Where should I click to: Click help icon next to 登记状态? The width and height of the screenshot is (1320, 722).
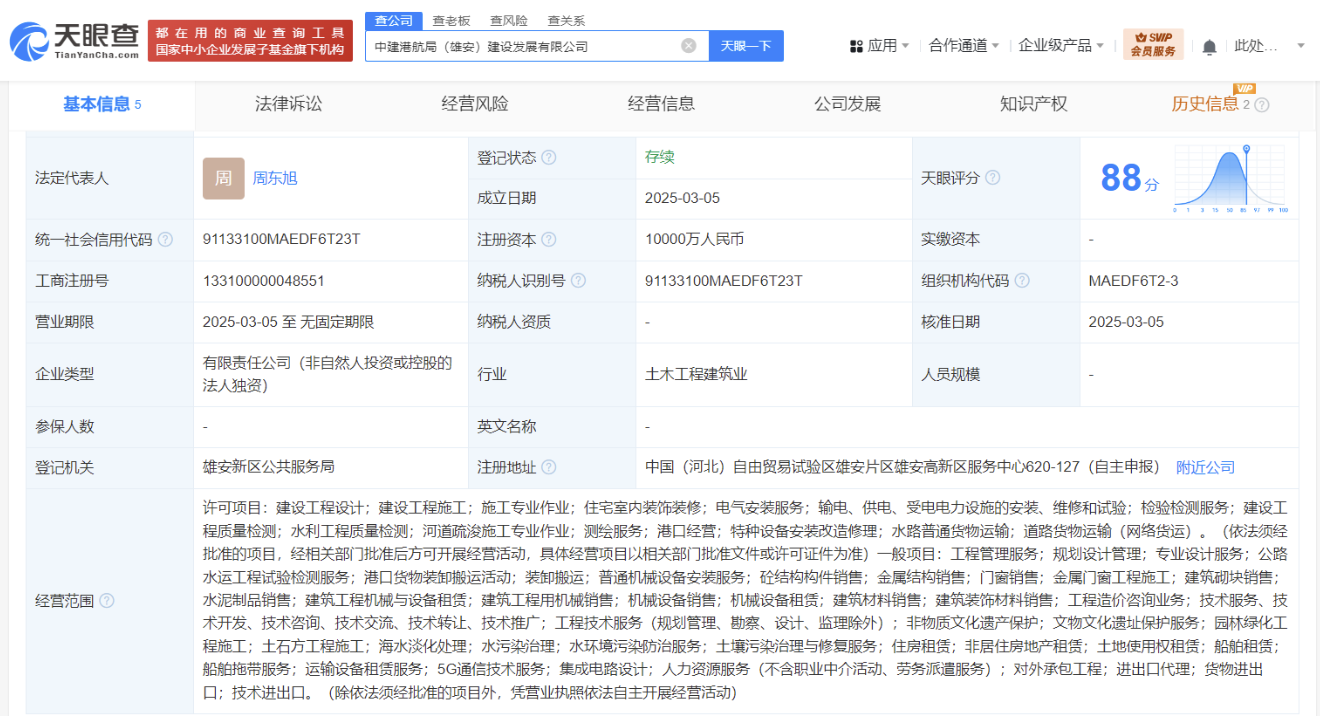click(x=548, y=158)
